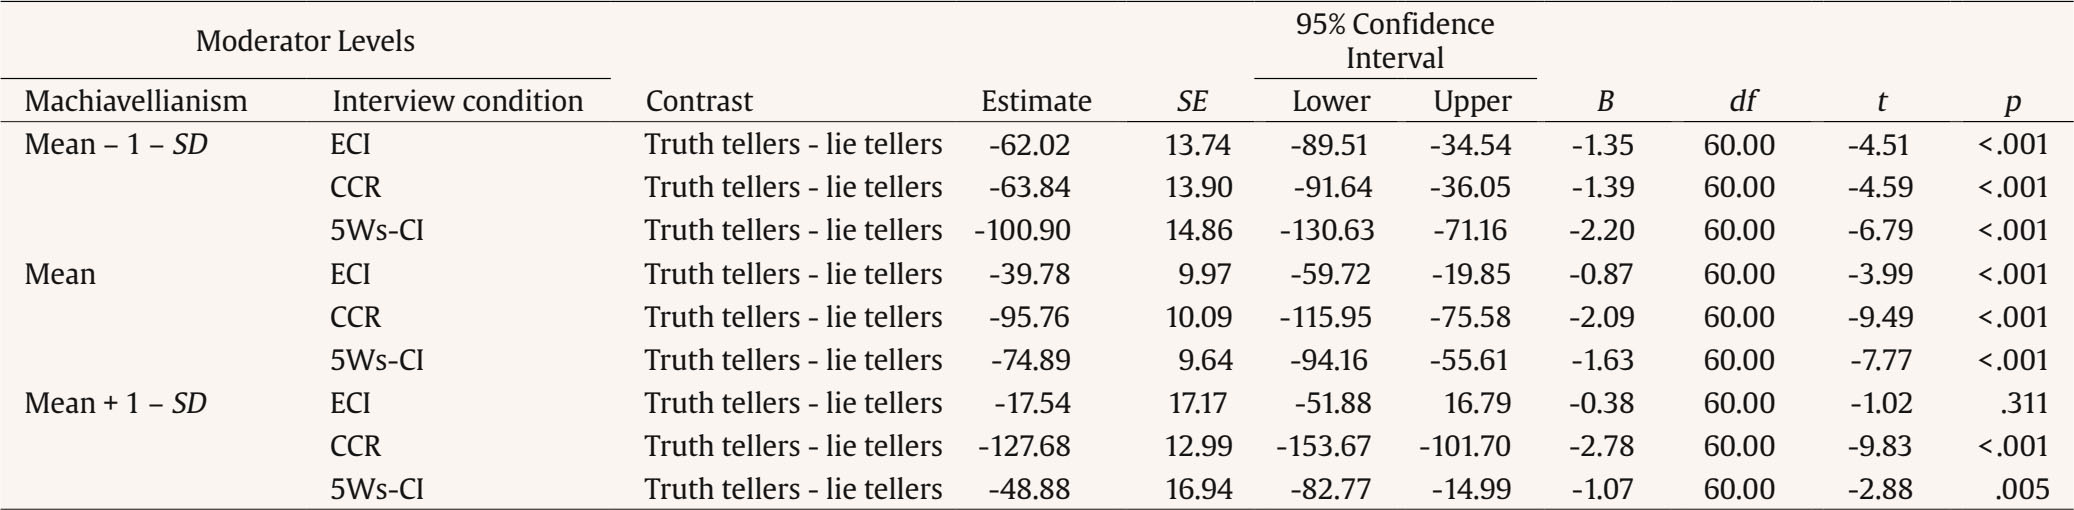The width and height of the screenshot is (2074, 510).
Task: Click the t value -9.49
Action: 1880,317
